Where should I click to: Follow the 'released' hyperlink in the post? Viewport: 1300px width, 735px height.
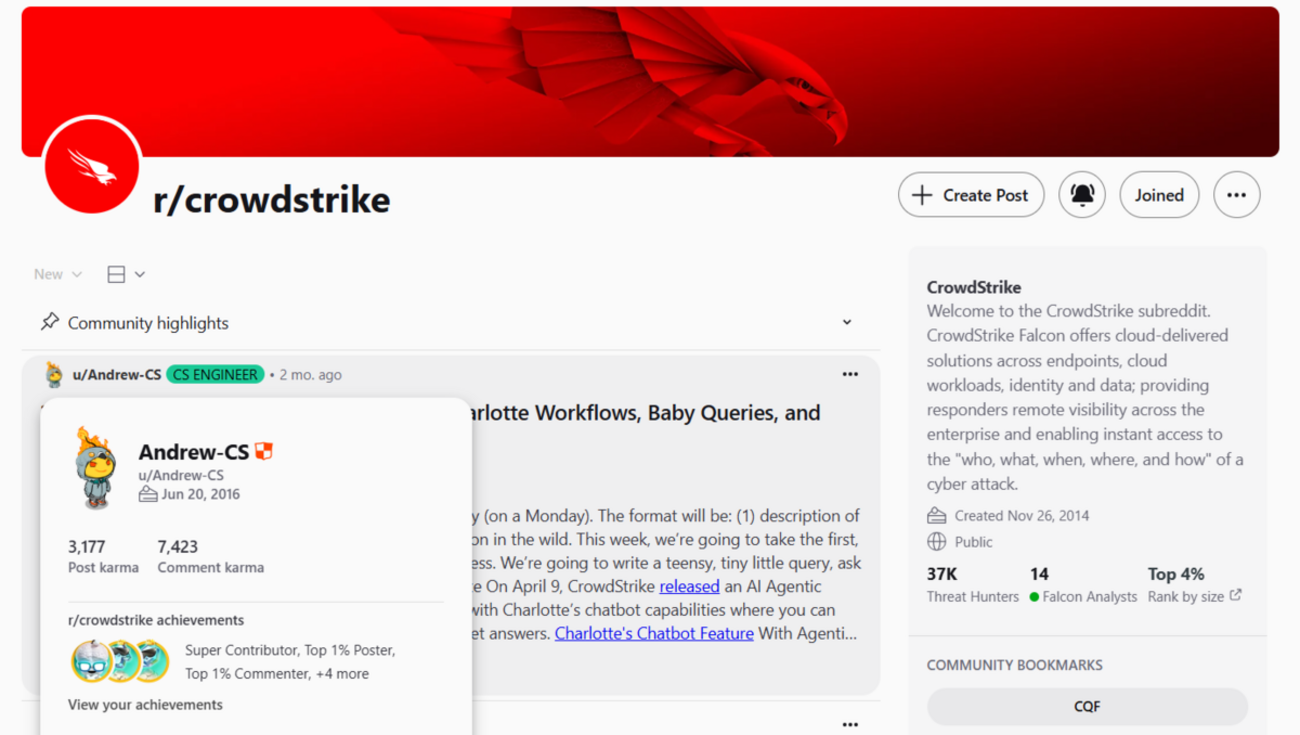(689, 586)
